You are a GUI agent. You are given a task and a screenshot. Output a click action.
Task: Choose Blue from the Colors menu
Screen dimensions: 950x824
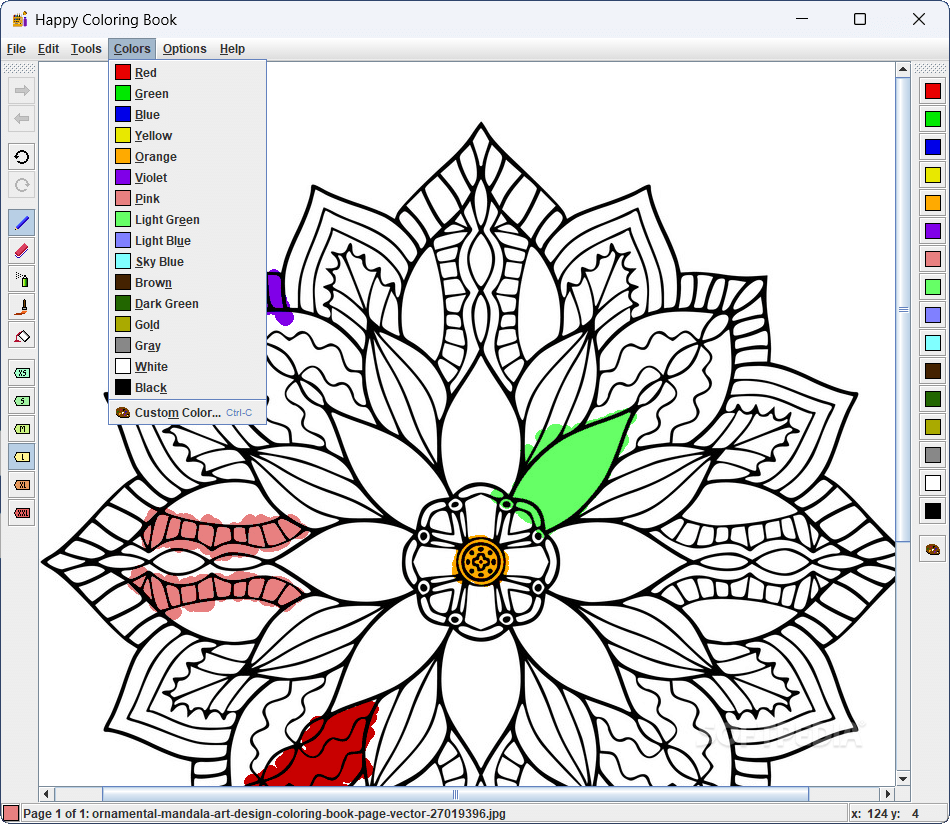(187, 115)
